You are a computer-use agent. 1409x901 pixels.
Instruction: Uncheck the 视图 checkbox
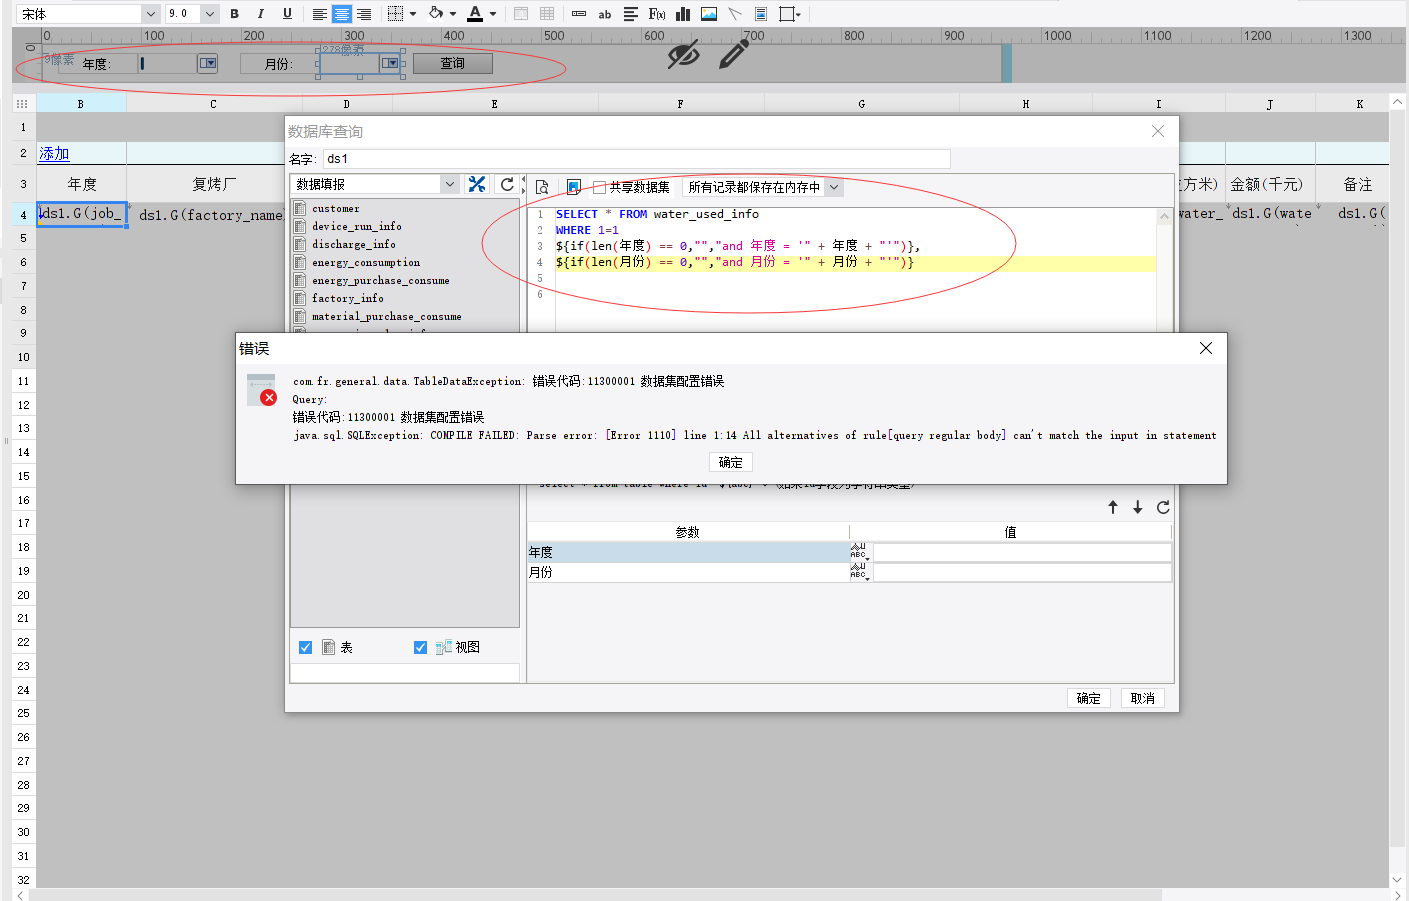coord(420,648)
